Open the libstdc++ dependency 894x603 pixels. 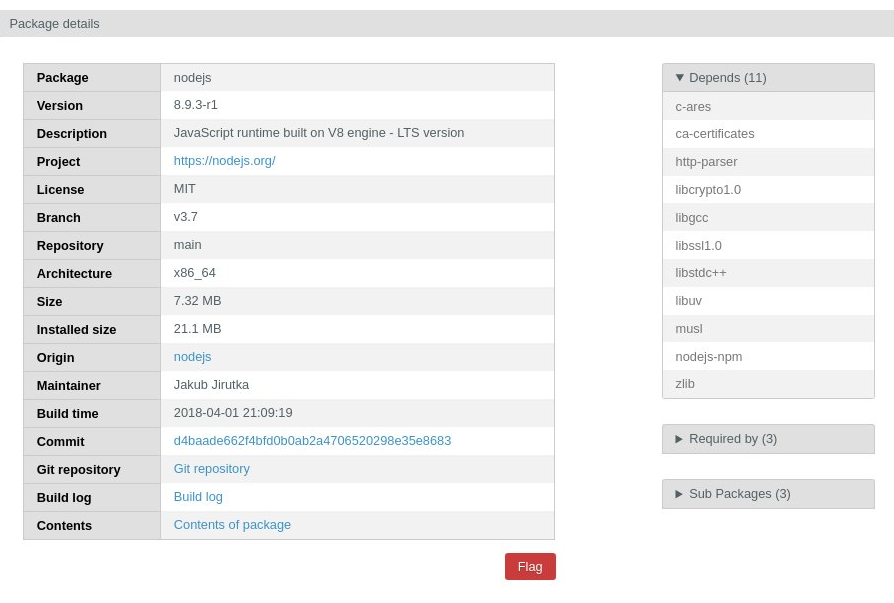click(x=700, y=273)
